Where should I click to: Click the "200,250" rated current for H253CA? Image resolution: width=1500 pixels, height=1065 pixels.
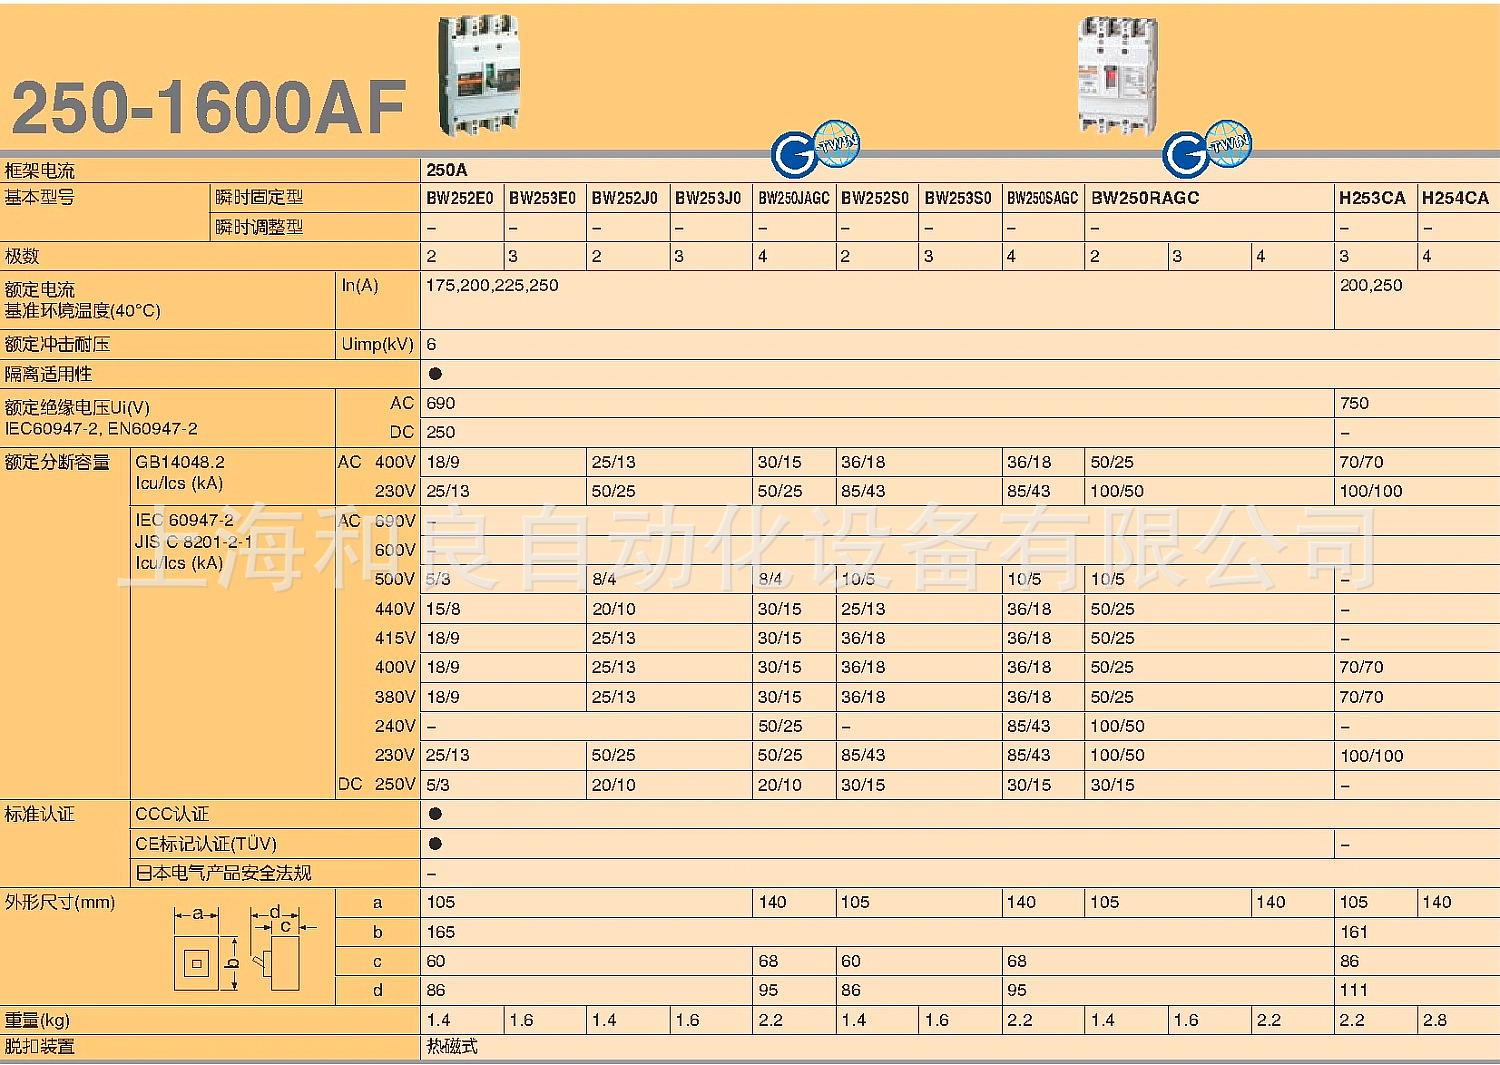click(1371, 285)
